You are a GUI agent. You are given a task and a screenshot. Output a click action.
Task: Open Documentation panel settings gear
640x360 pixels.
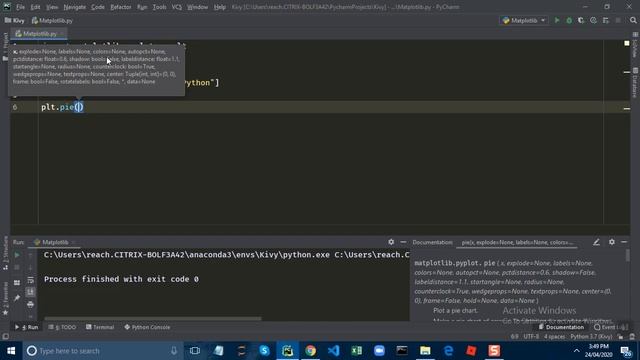612,242
